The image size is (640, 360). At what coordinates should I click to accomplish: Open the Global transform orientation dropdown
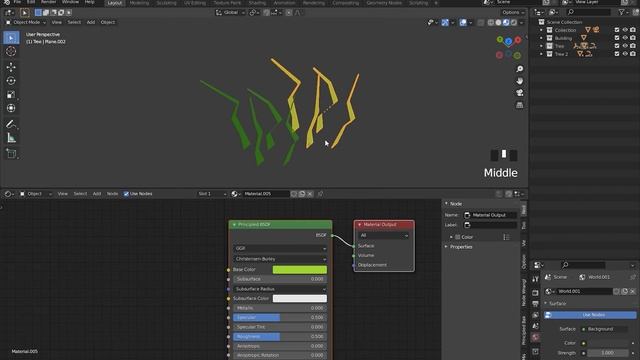coord(231,13)
